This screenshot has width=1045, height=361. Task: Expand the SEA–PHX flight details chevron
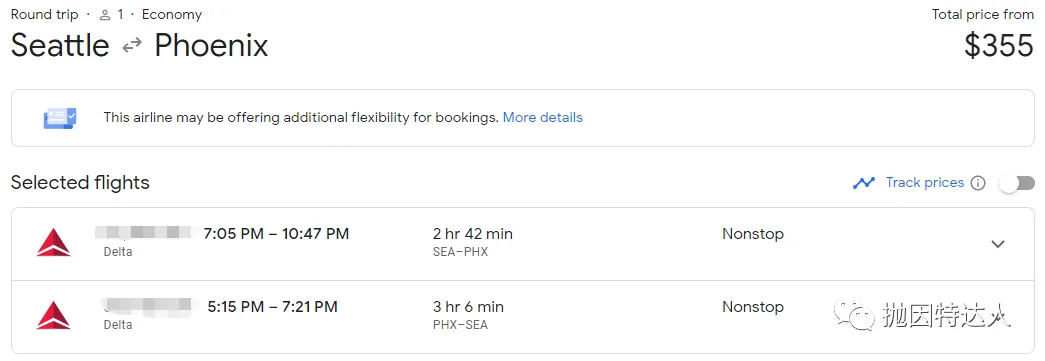(998, 244)
